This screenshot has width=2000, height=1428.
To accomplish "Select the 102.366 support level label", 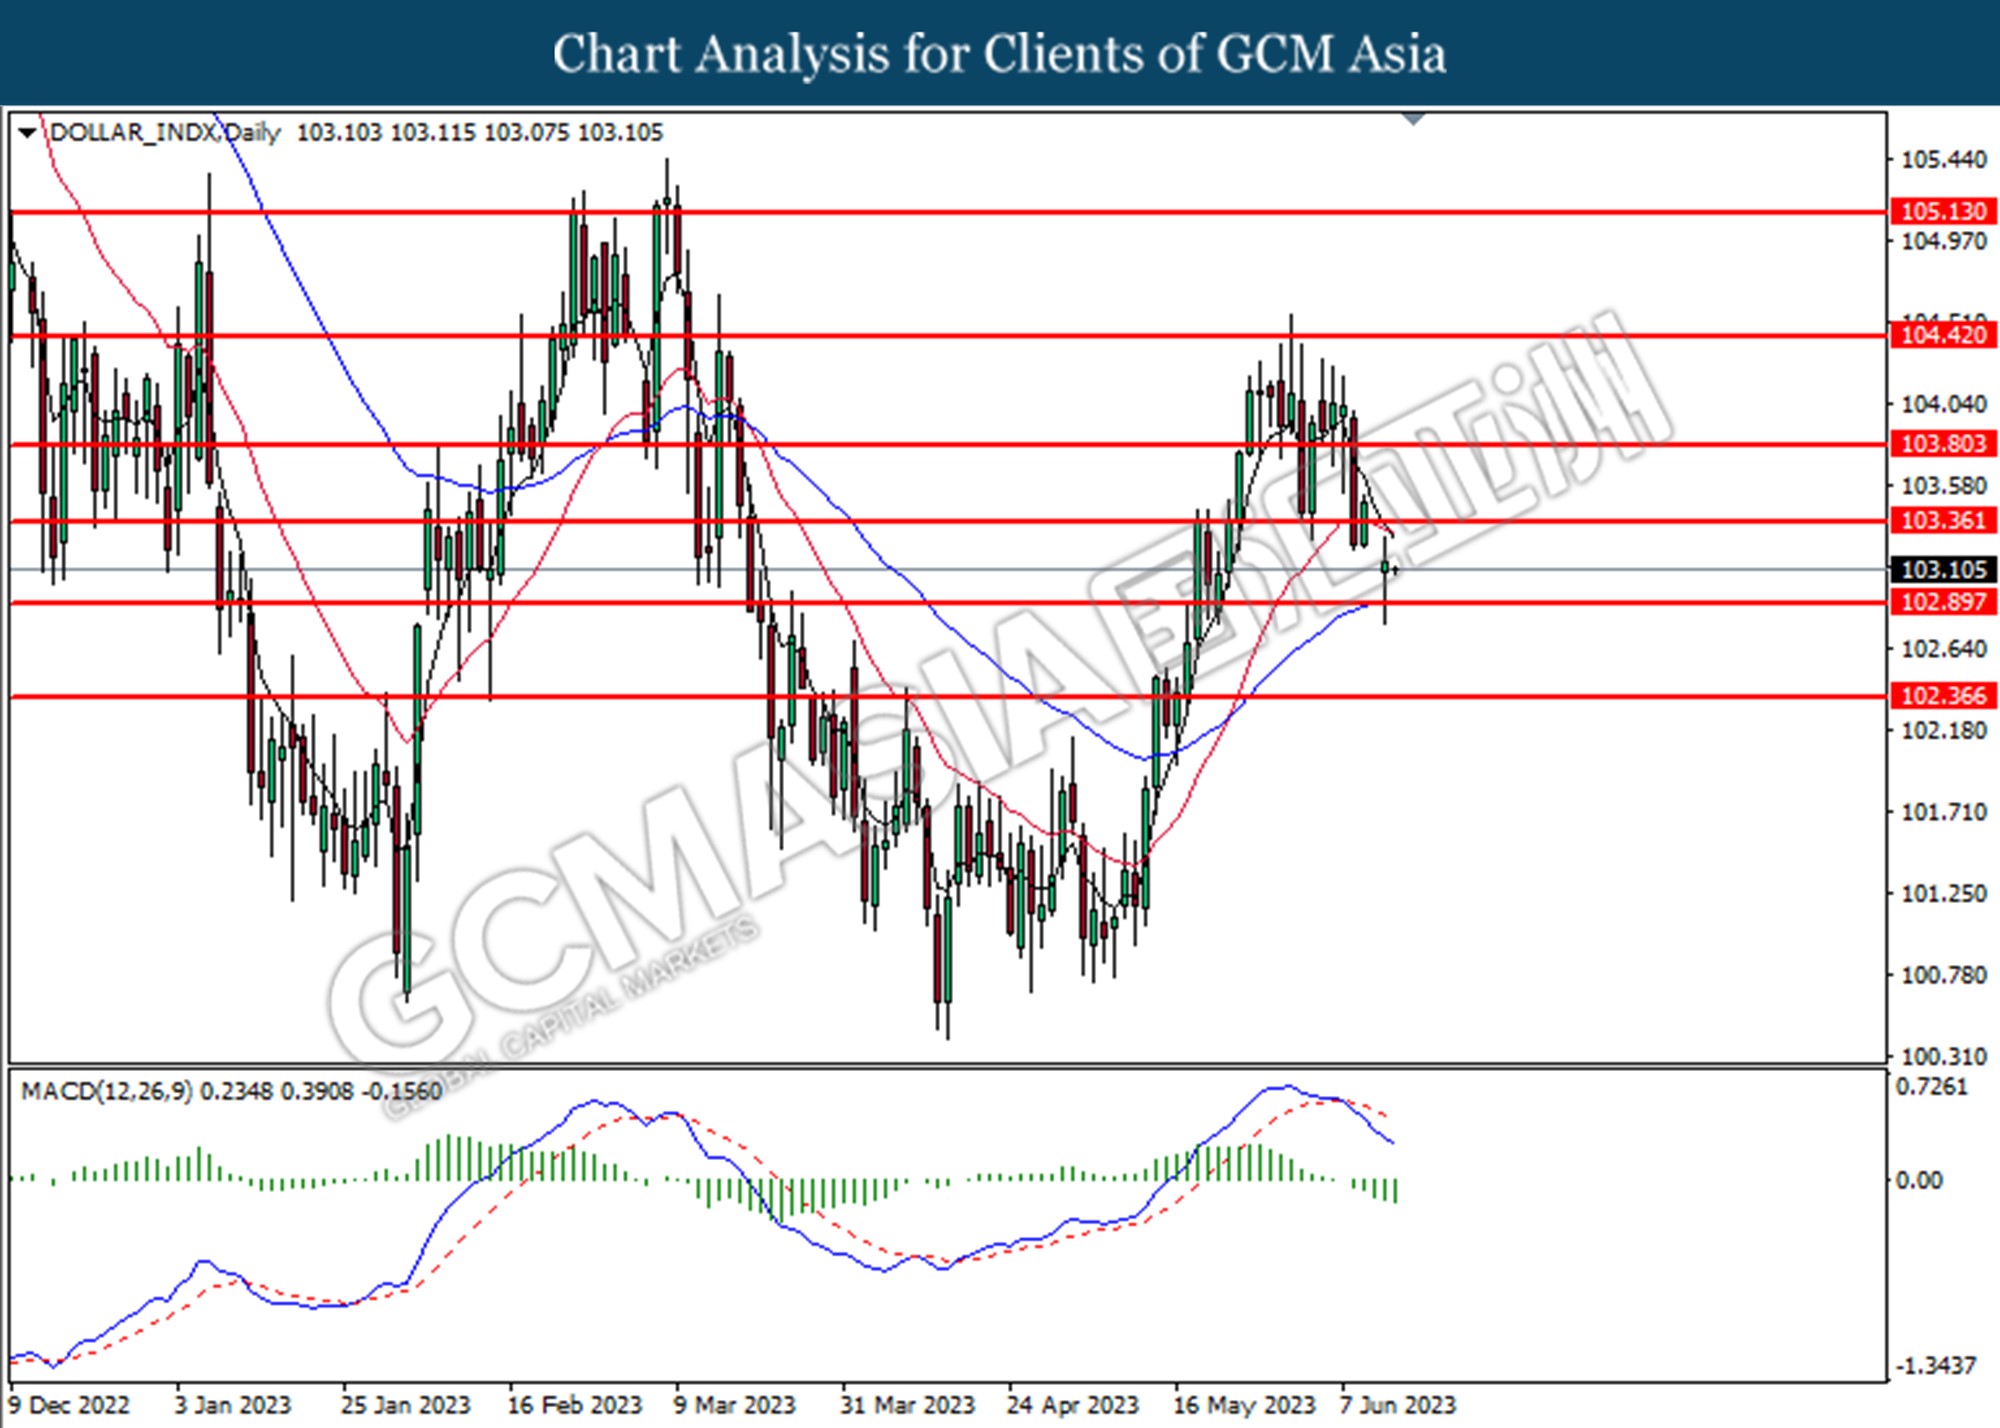I will [1943, 696].
